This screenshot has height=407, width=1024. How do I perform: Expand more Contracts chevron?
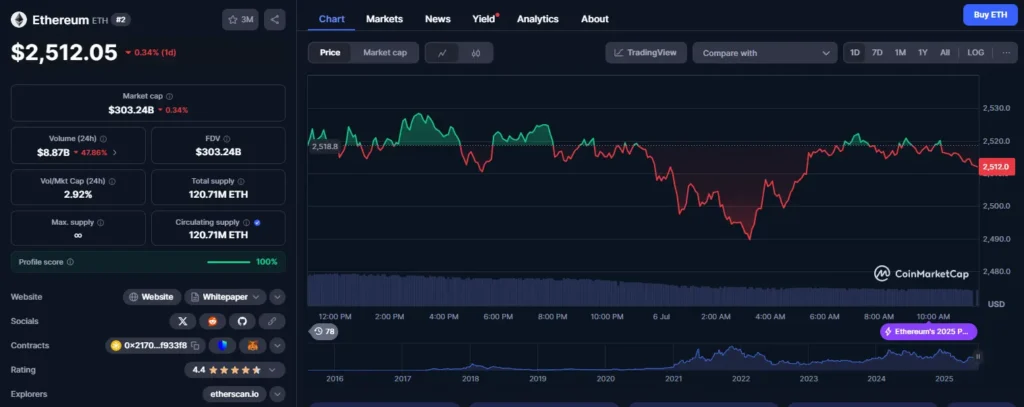[278, 346]
